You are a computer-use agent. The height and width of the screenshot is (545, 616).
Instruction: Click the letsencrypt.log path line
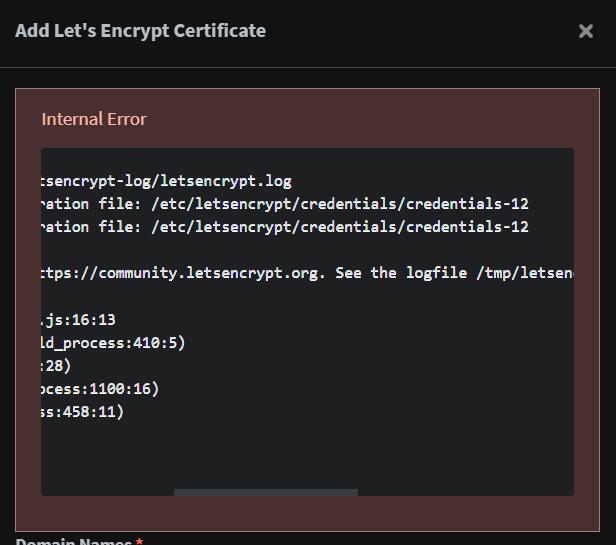[167, 181]
